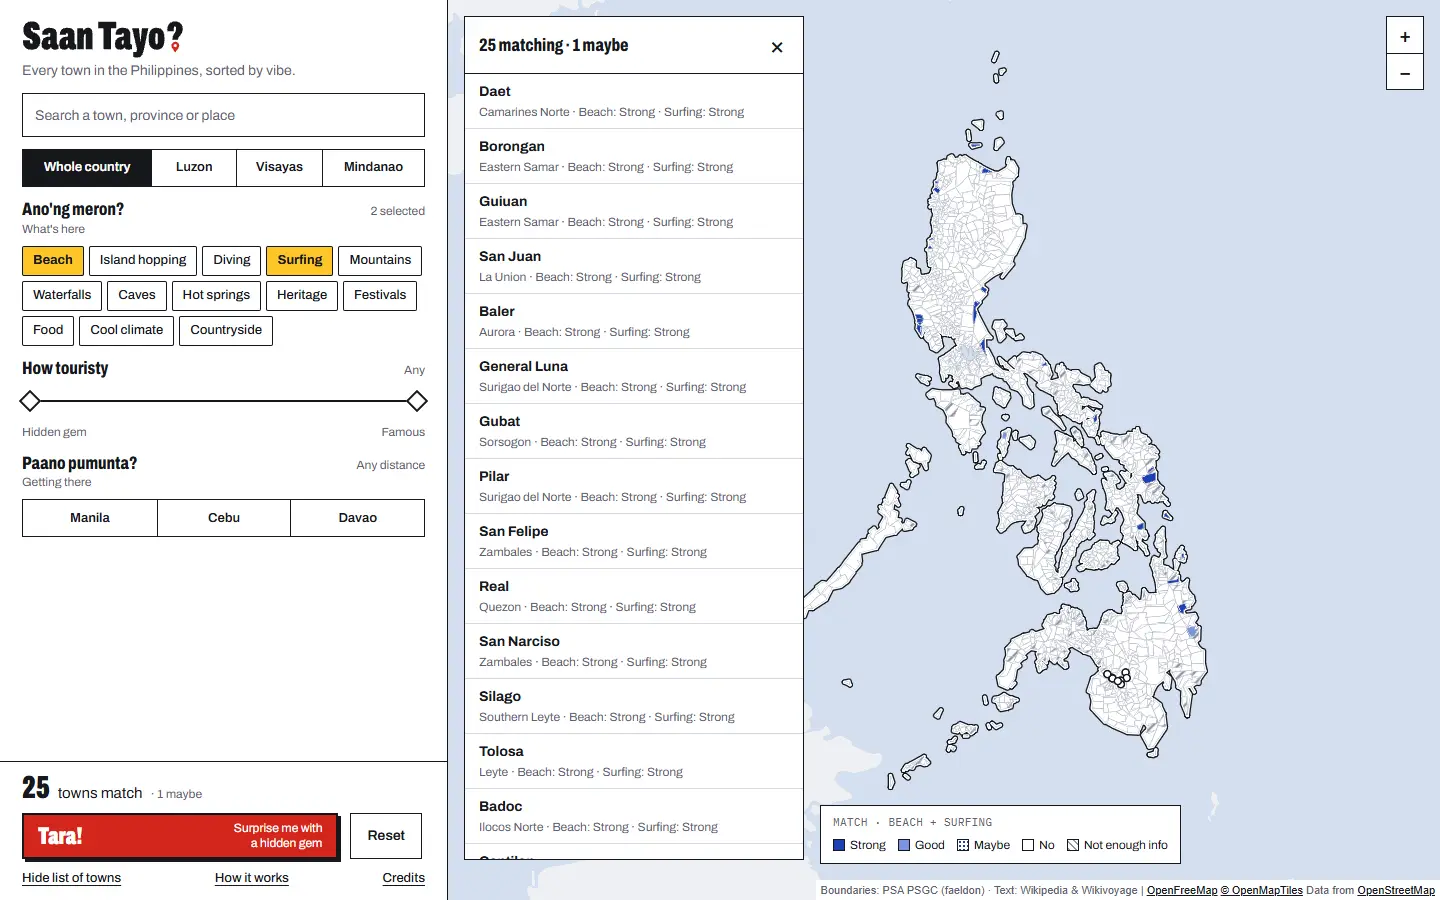This screenshot has width=1440, height=900.
Task: Click the Famous slider handle
Action: tap(417, 402)
